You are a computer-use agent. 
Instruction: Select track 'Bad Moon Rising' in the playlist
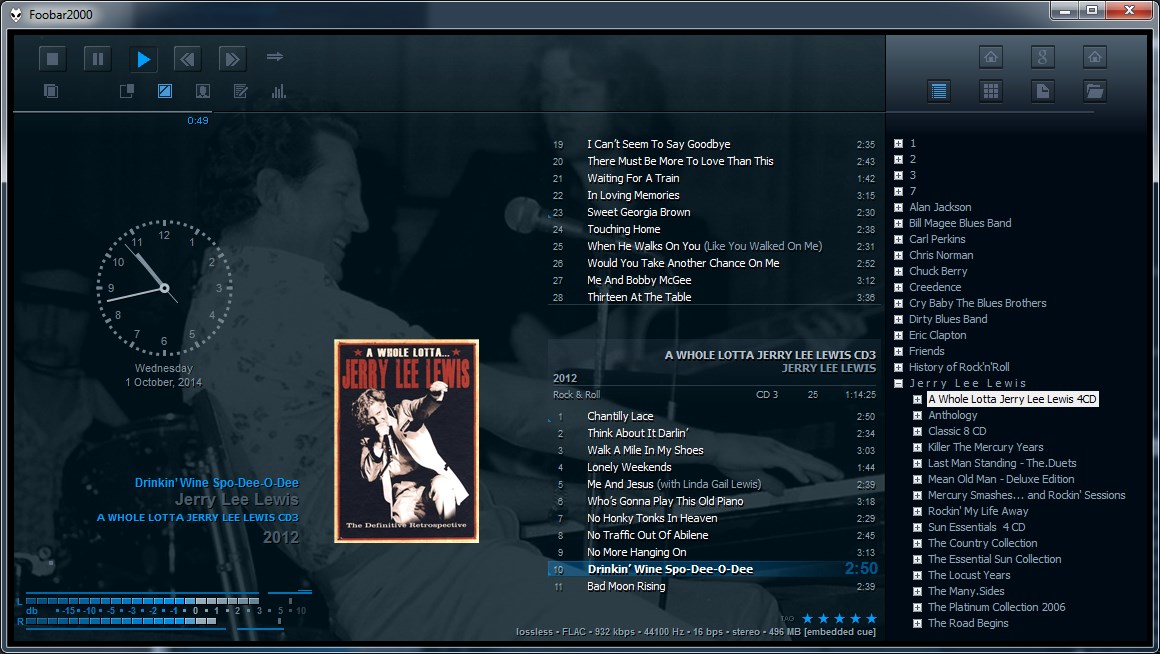point(714,587)
